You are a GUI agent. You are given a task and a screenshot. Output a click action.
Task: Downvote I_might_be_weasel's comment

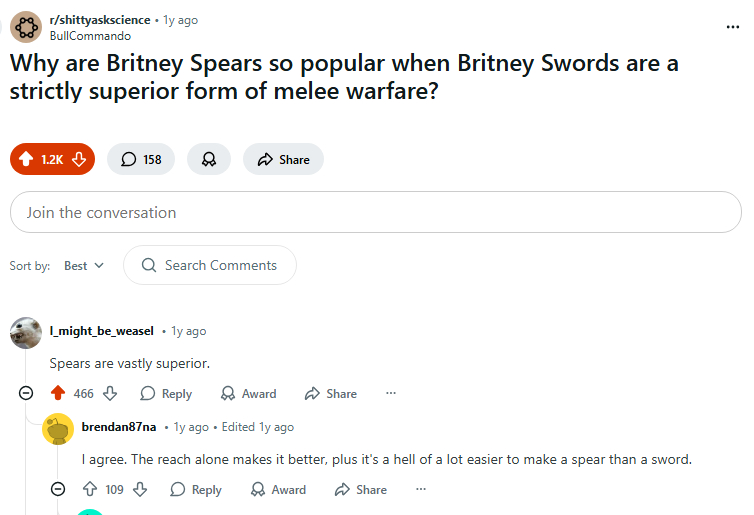pyautogui.click(x=111, y=394)
